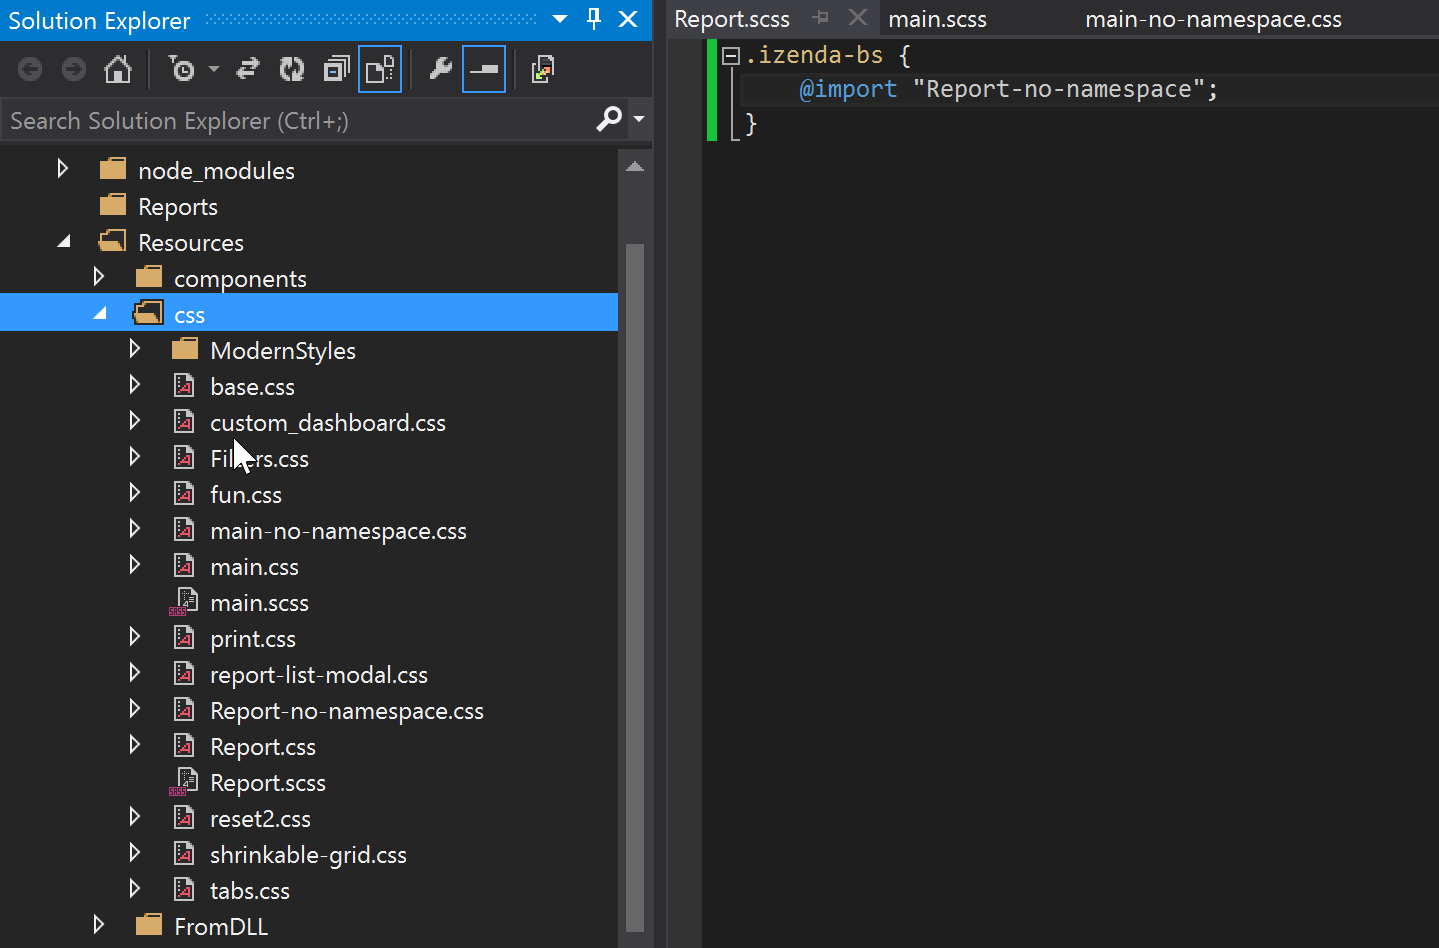This screenshot has width=1439, height=948.
Task: Toggle the pin on Report.scss tab
Action: click(x=821, y=17)
